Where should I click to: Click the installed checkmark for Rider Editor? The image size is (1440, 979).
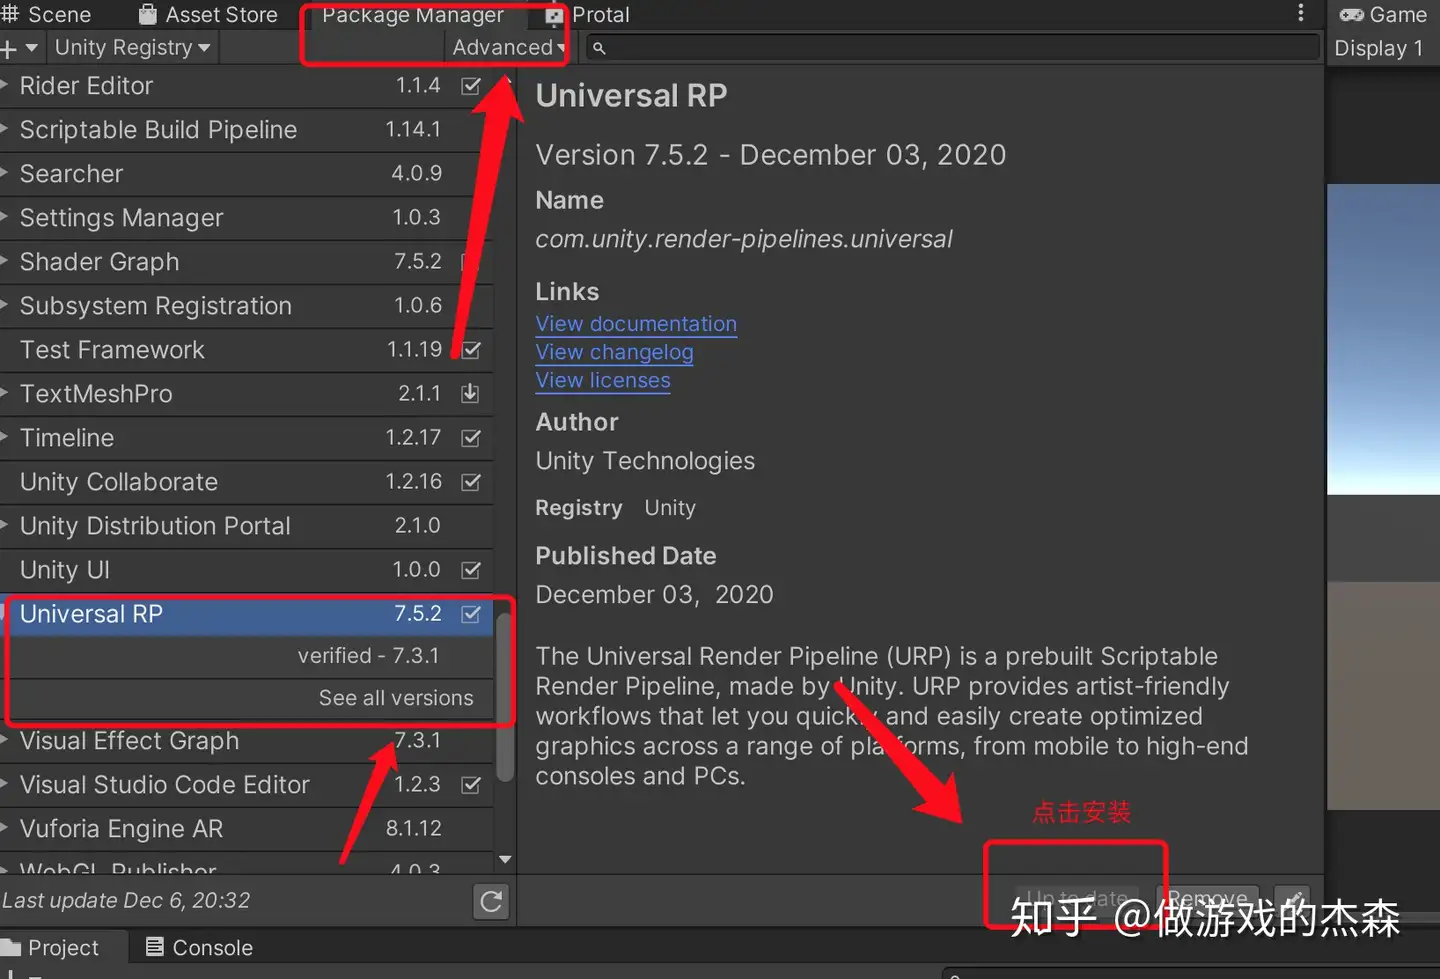pos(471,86)
